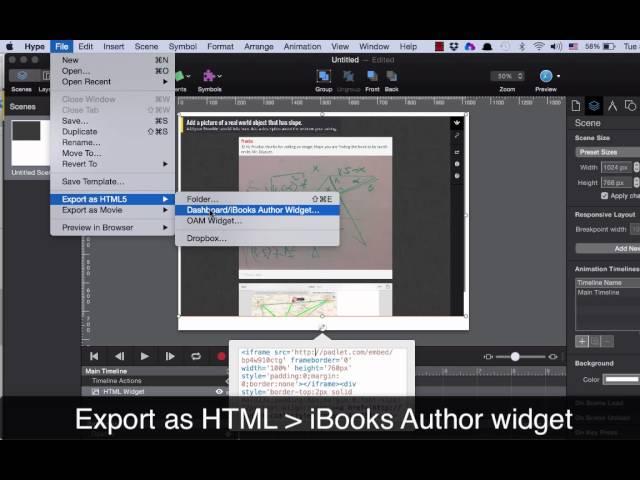Viewport: 640px width, 480px height.
Task: Click the Ungroup toolbar icon
Action: (348, 76)
